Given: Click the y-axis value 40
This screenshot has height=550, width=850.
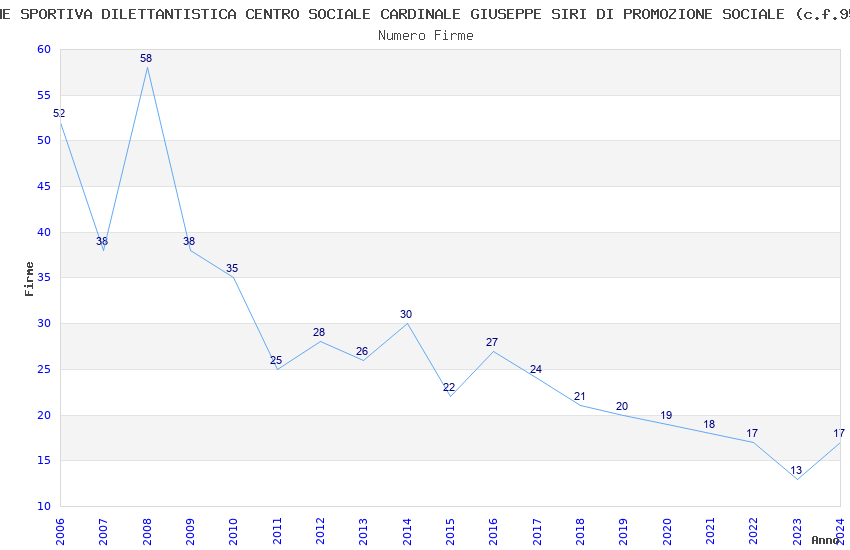Looking at the screenshot, I should (x=44, y=232).
